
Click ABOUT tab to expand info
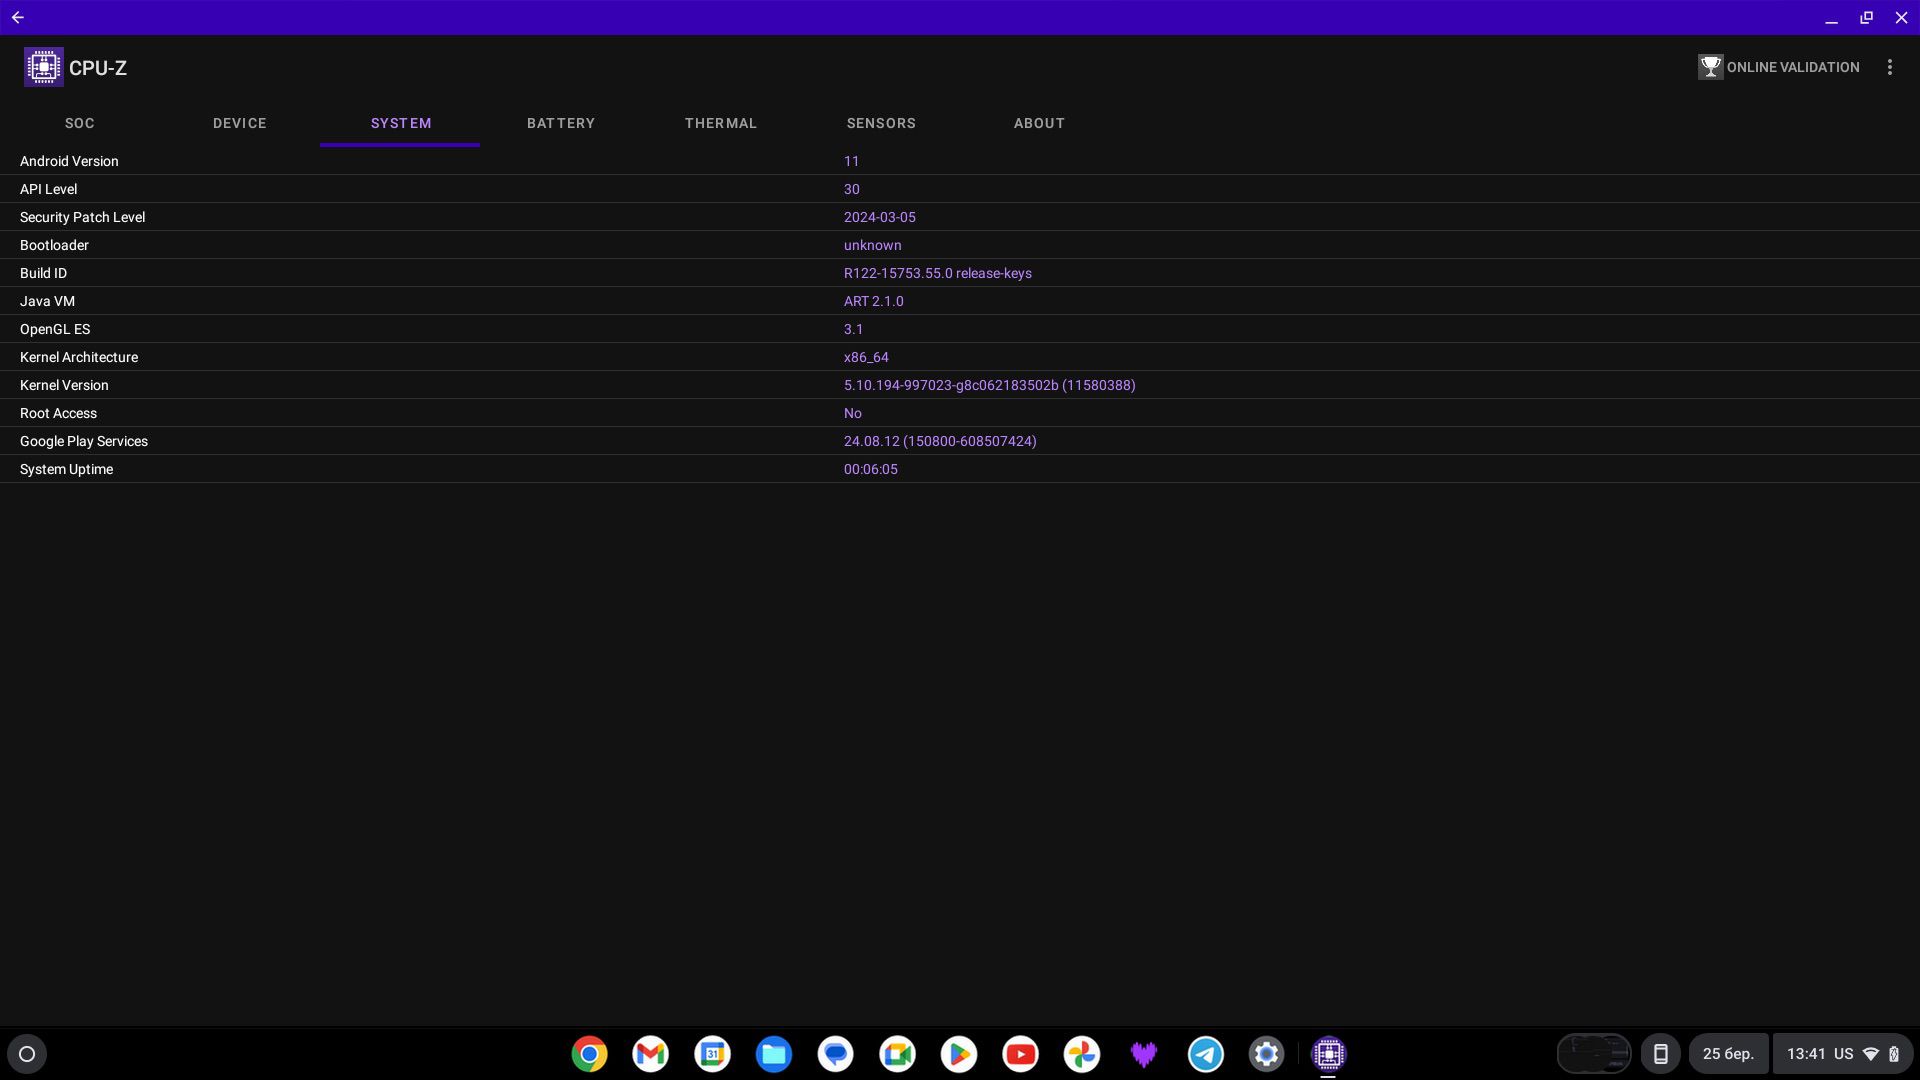coord(1038,124)
